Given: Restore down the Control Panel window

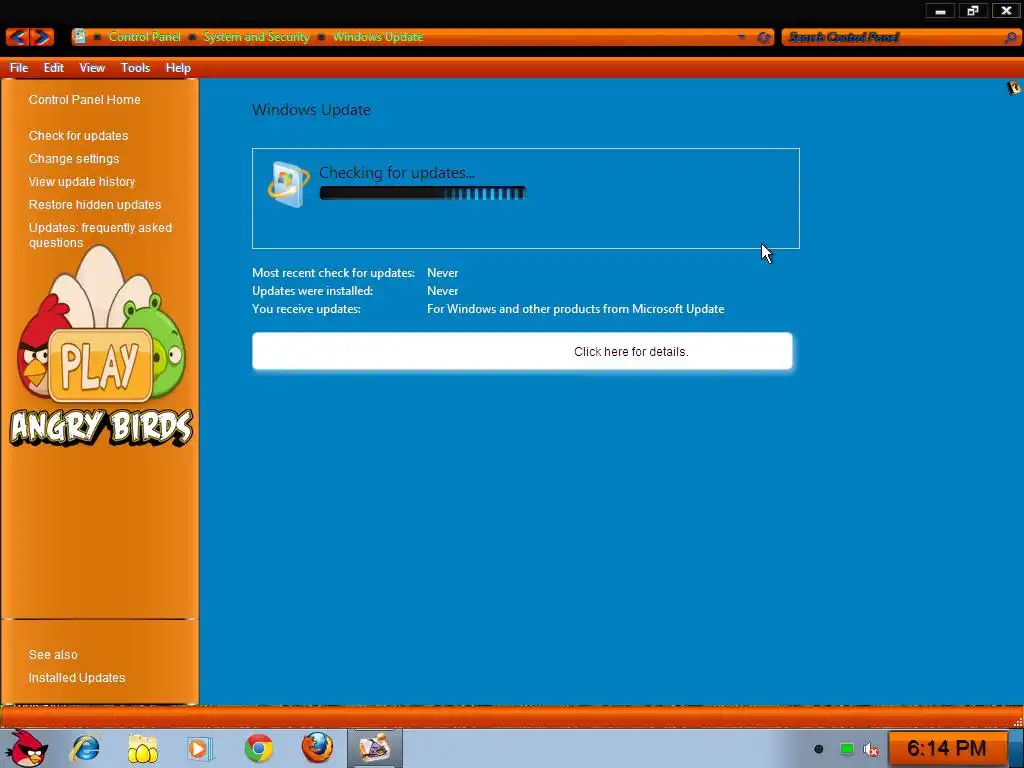Looking at the screenshot, I should click(x=973, y=10).
